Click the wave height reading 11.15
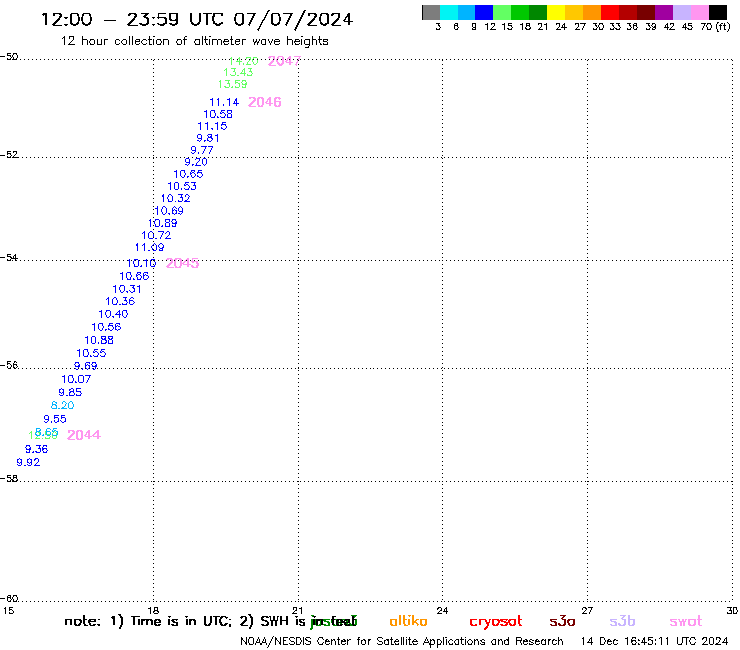This screenshot has width=740, height=650. click(212, 126)
